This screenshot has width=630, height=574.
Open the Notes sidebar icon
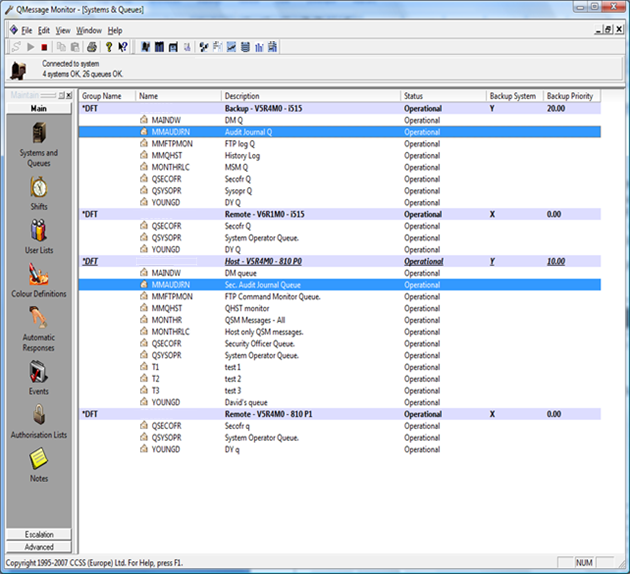39,459
